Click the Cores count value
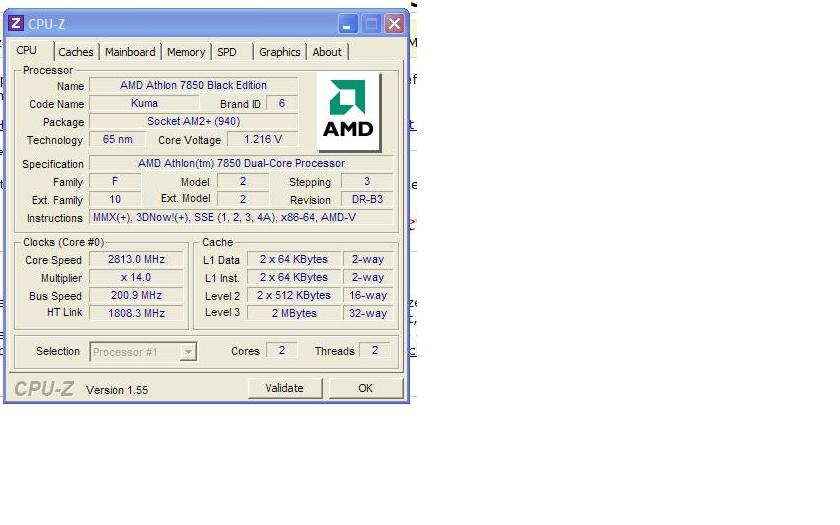The height and width of the screenshot is (525, 840). [x=282, y=350]
